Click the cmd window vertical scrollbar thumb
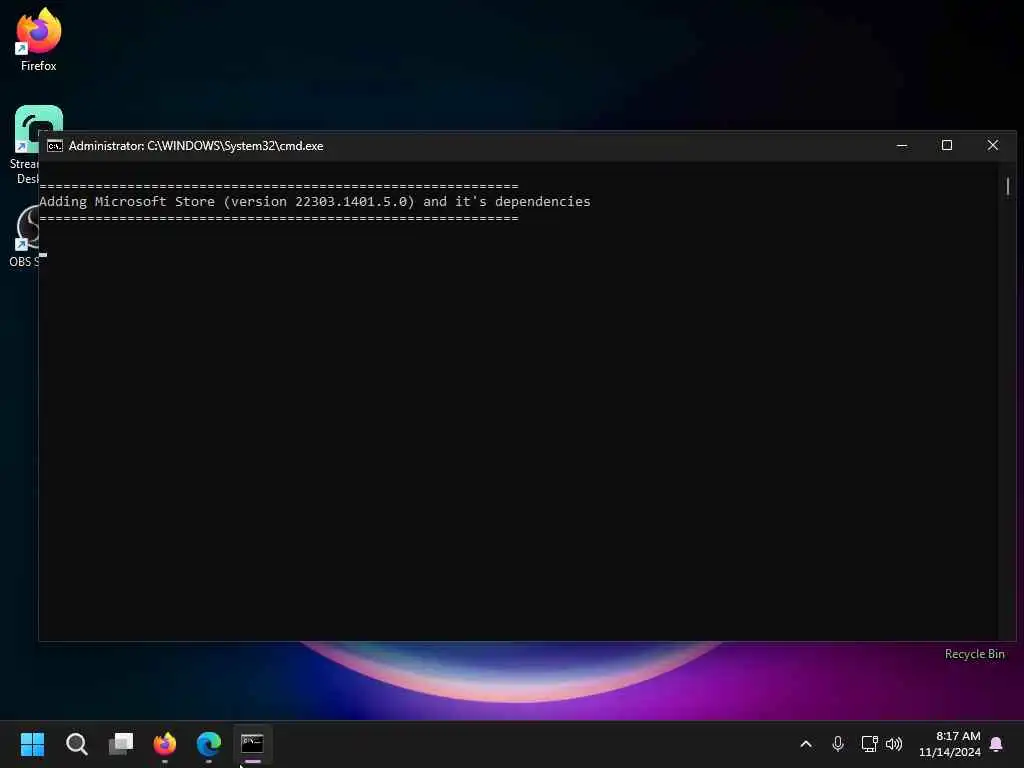The height and width of the screenshot is (768, 1024). (1008, 187)
